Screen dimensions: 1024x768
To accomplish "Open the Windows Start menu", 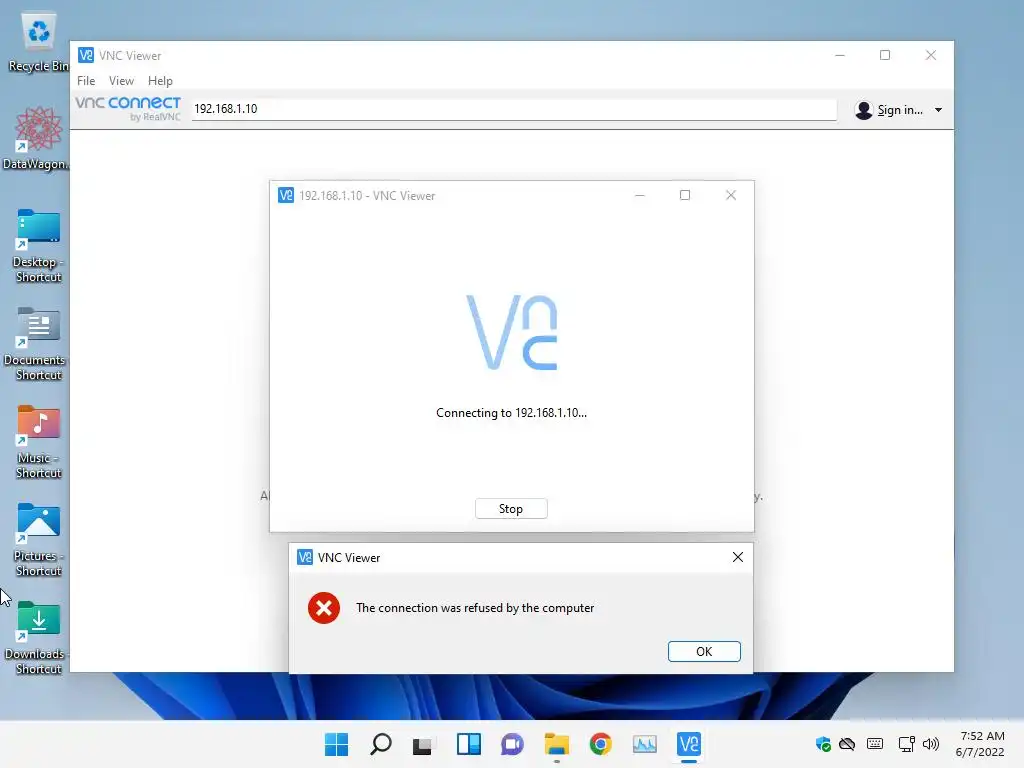I will tap(336, 744).
